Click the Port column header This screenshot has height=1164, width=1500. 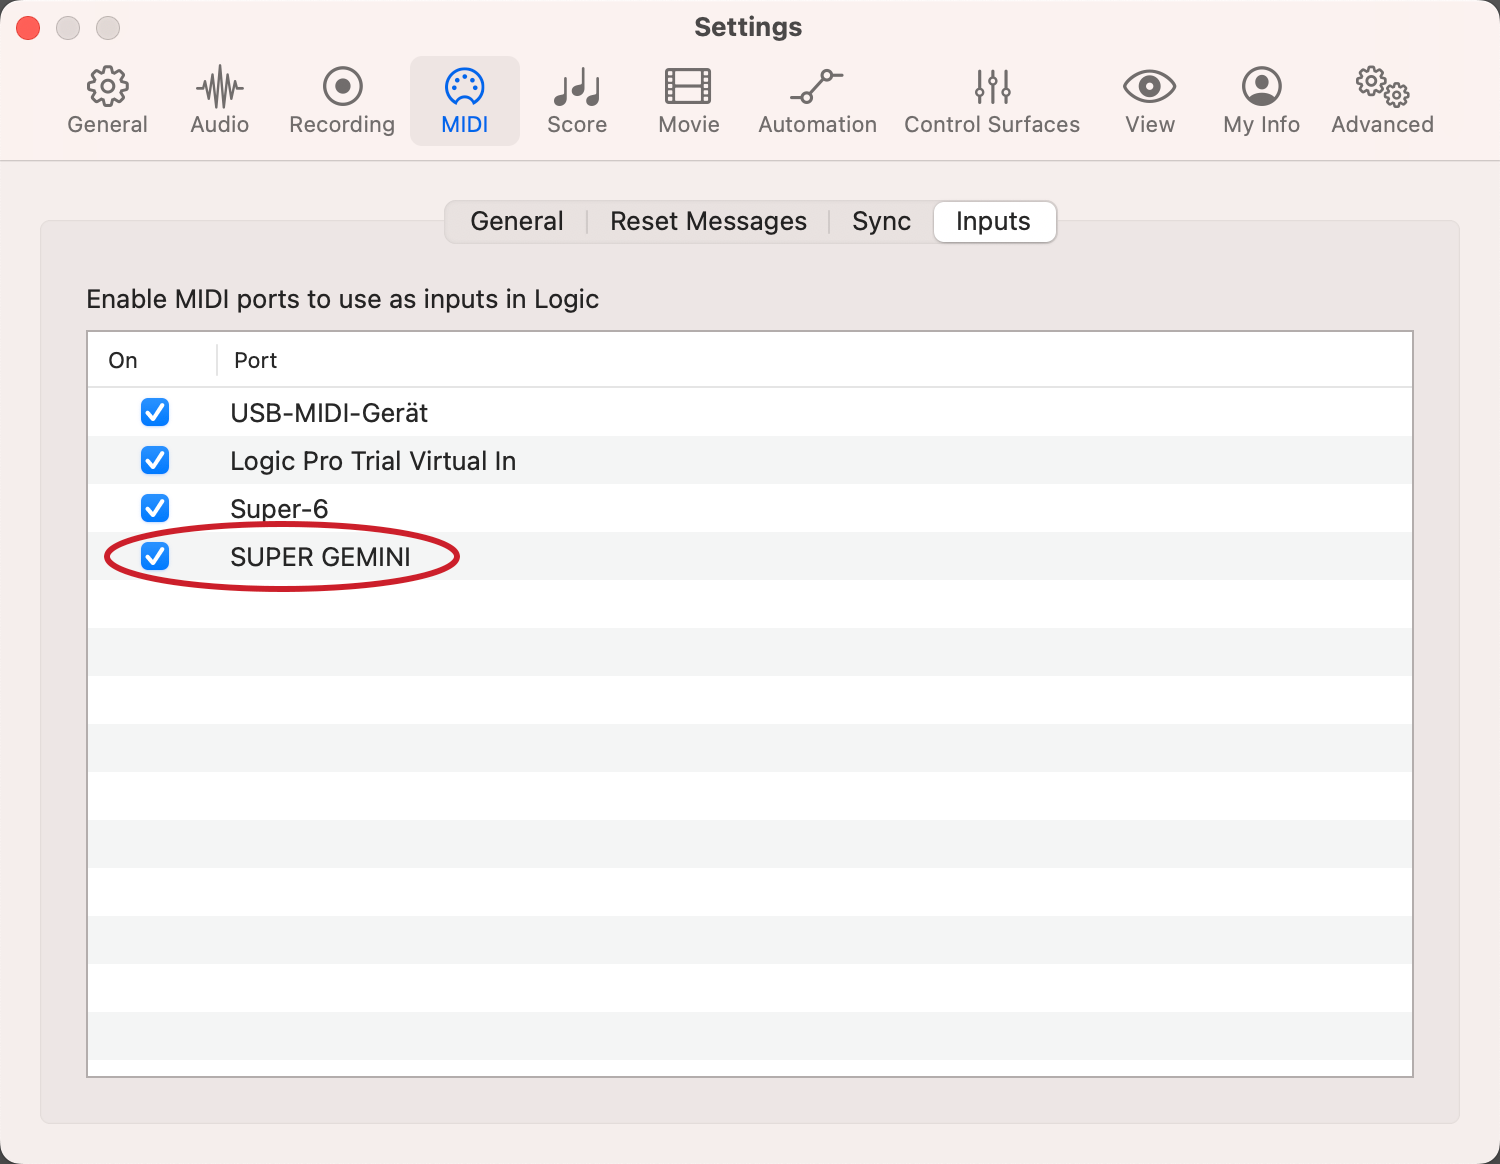click(255, 360)
